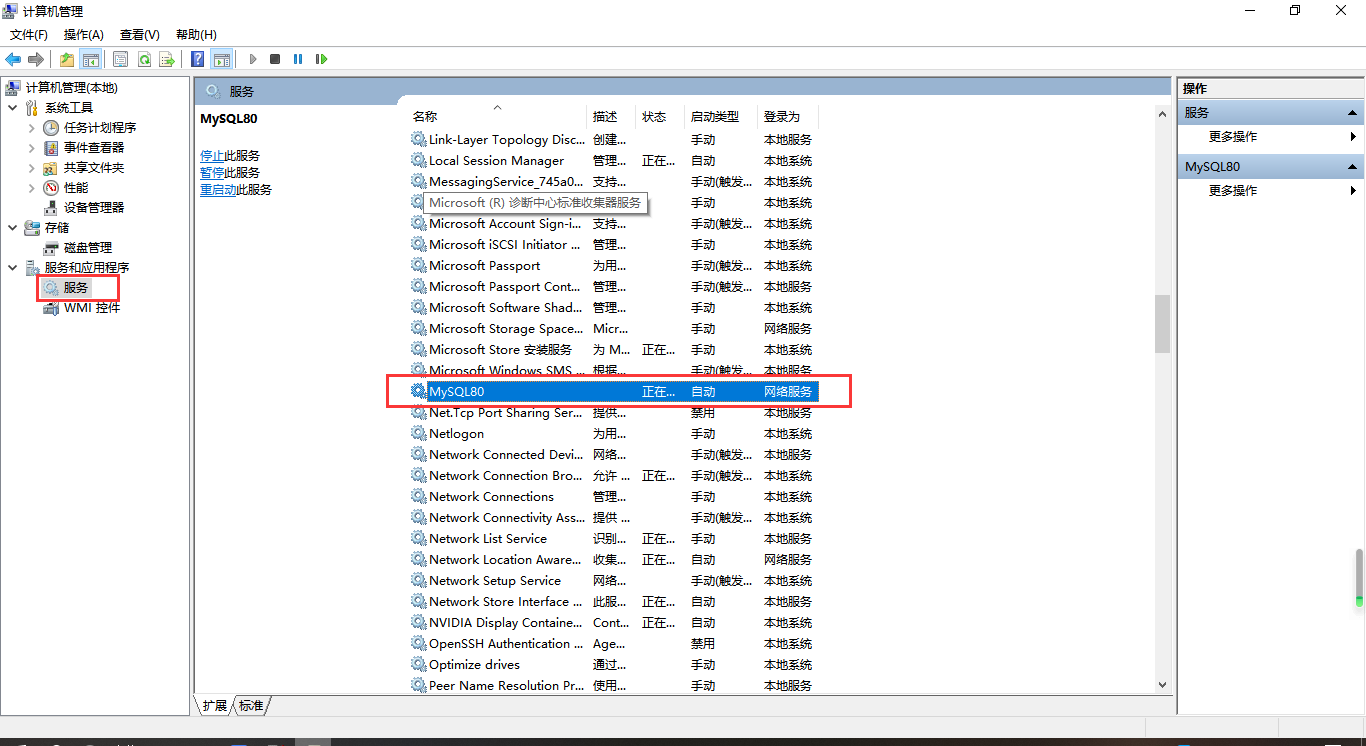
Task: Click the gear icon beside Optimize drives
Action: (418, 664)
